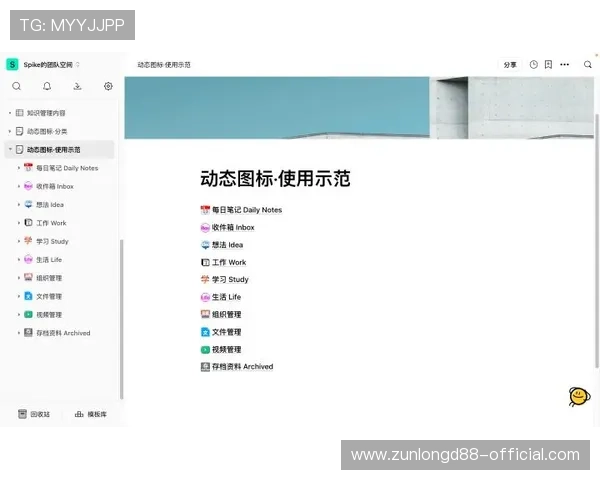Select 动态图标·使用示范 in sidebar tree
Viewport: 600px width, 480px height.
tap(59, 150)
